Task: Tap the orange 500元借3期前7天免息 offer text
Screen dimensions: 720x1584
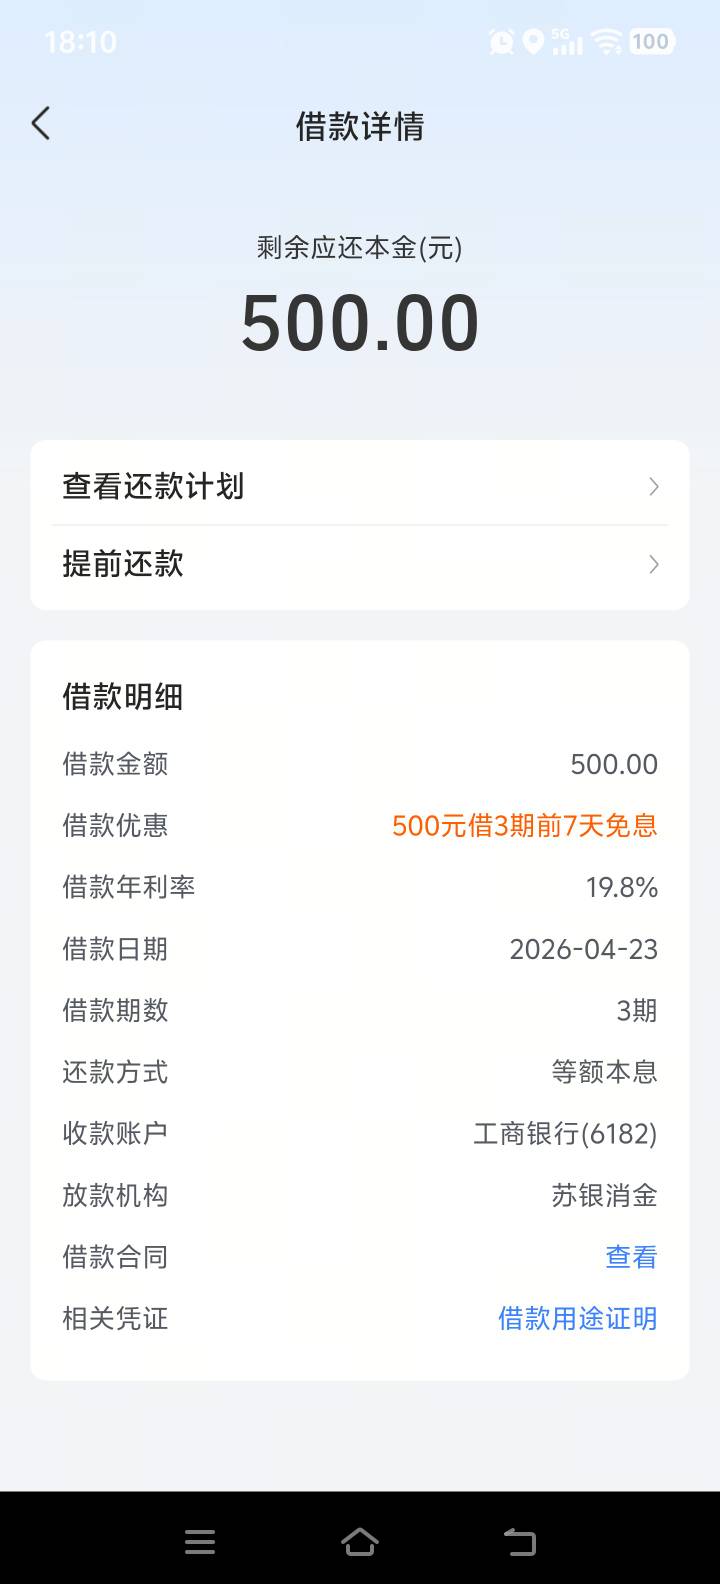Action: pos(524,826)
